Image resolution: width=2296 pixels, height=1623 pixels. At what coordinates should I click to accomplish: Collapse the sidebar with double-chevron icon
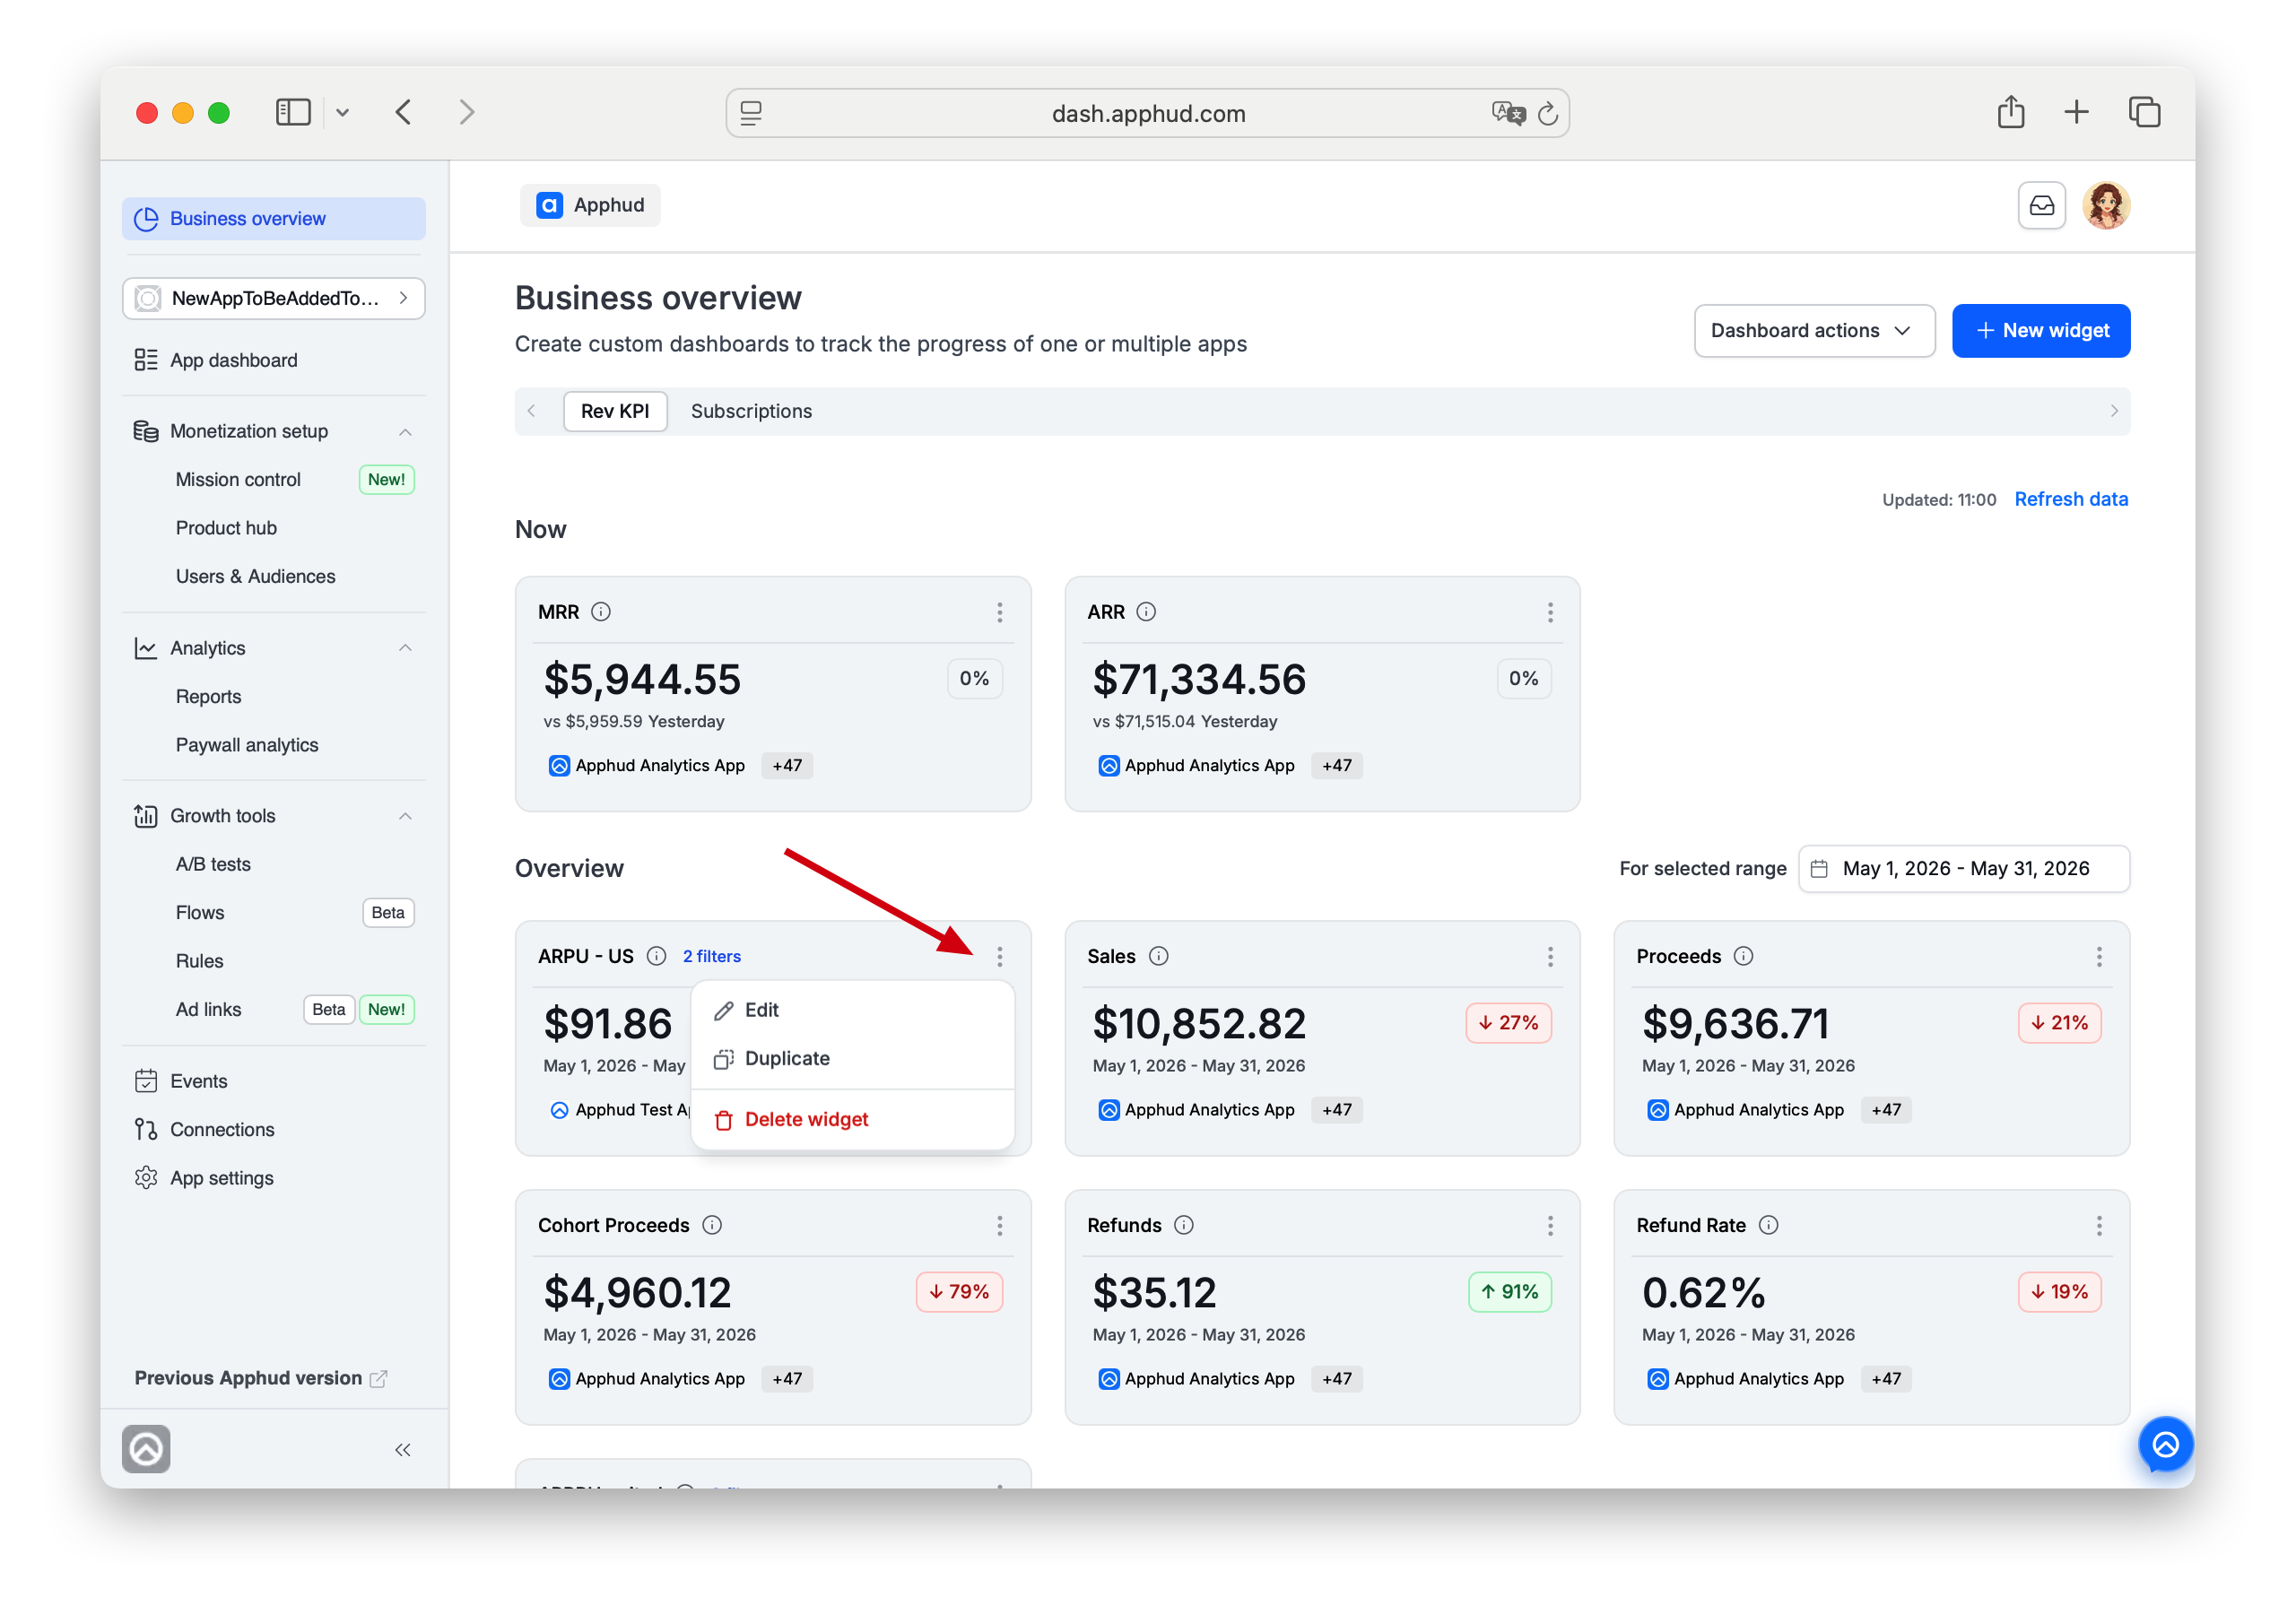(x=403, y=1450)
